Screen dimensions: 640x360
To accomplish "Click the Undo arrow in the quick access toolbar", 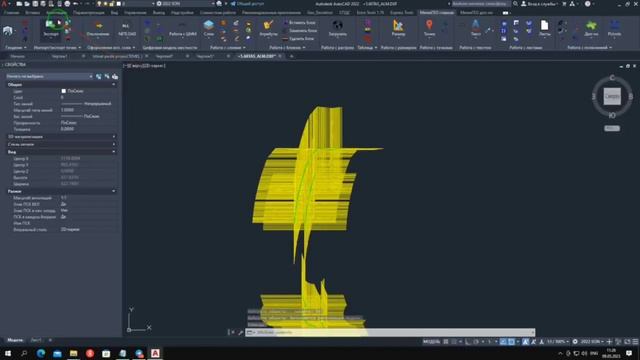I will [76, 4].
